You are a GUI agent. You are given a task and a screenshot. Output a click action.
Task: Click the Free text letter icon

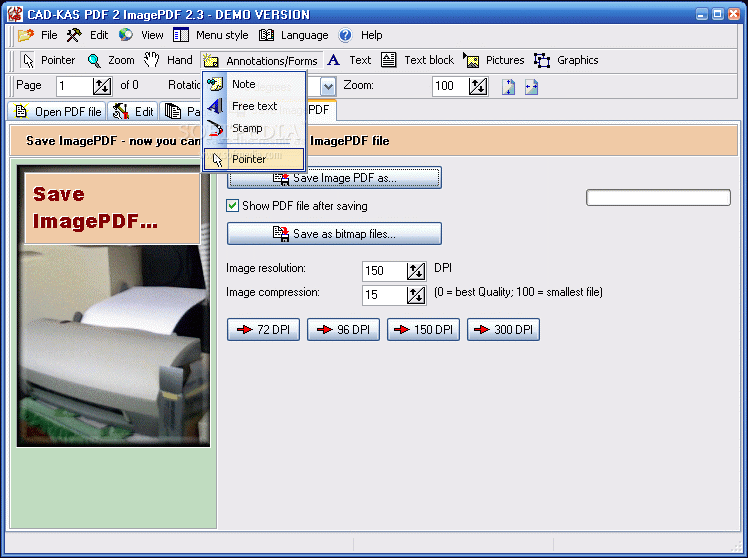[x=215, y=106]
